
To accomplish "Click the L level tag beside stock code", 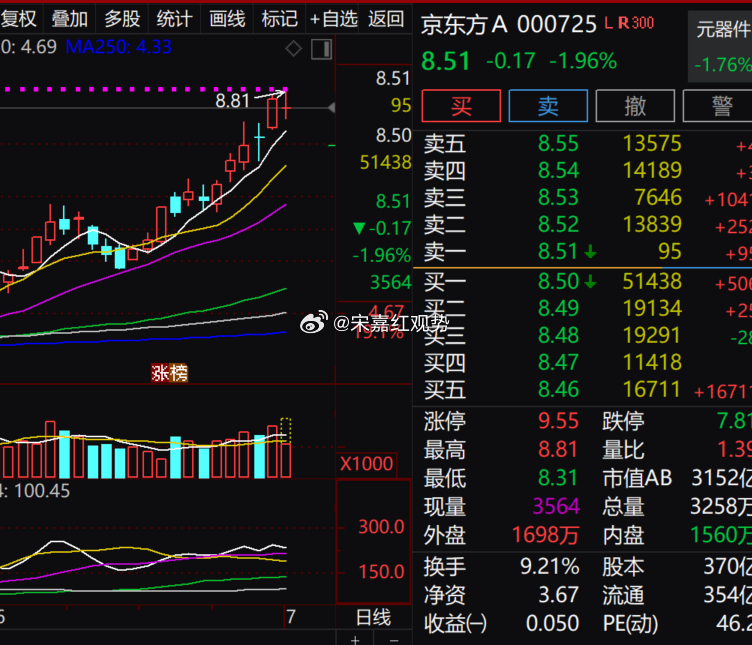I will click(x=609, y=23).
